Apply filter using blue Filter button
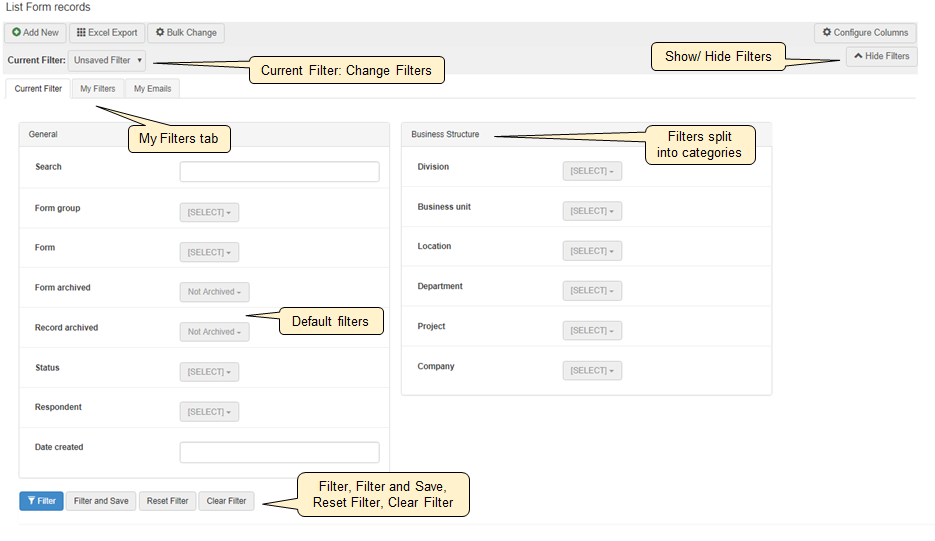 [x=41, y=501]
